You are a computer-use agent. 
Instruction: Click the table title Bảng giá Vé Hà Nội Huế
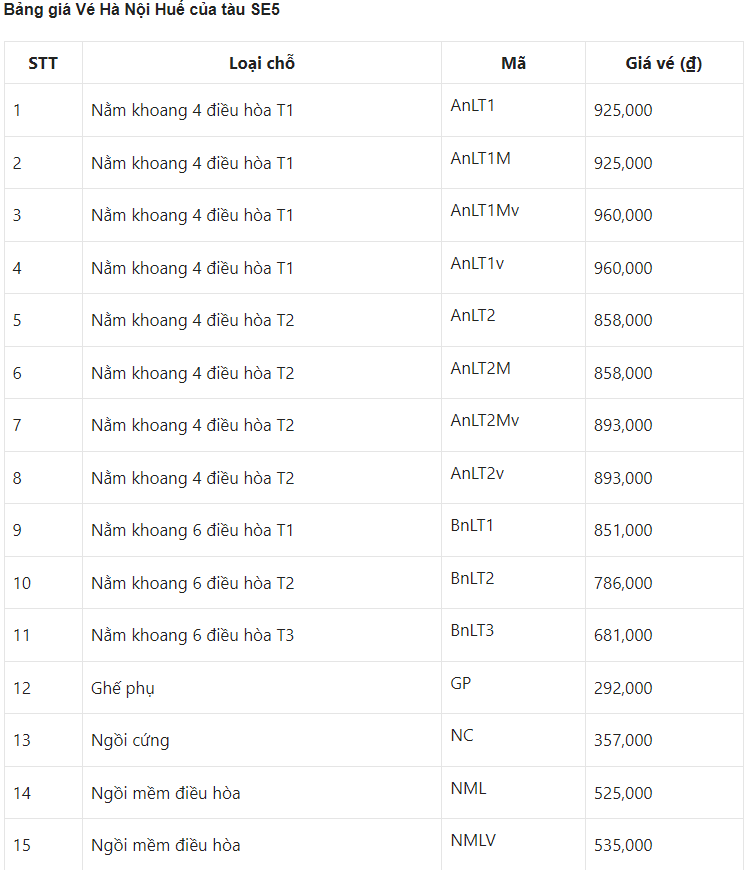tap(142, 9)
